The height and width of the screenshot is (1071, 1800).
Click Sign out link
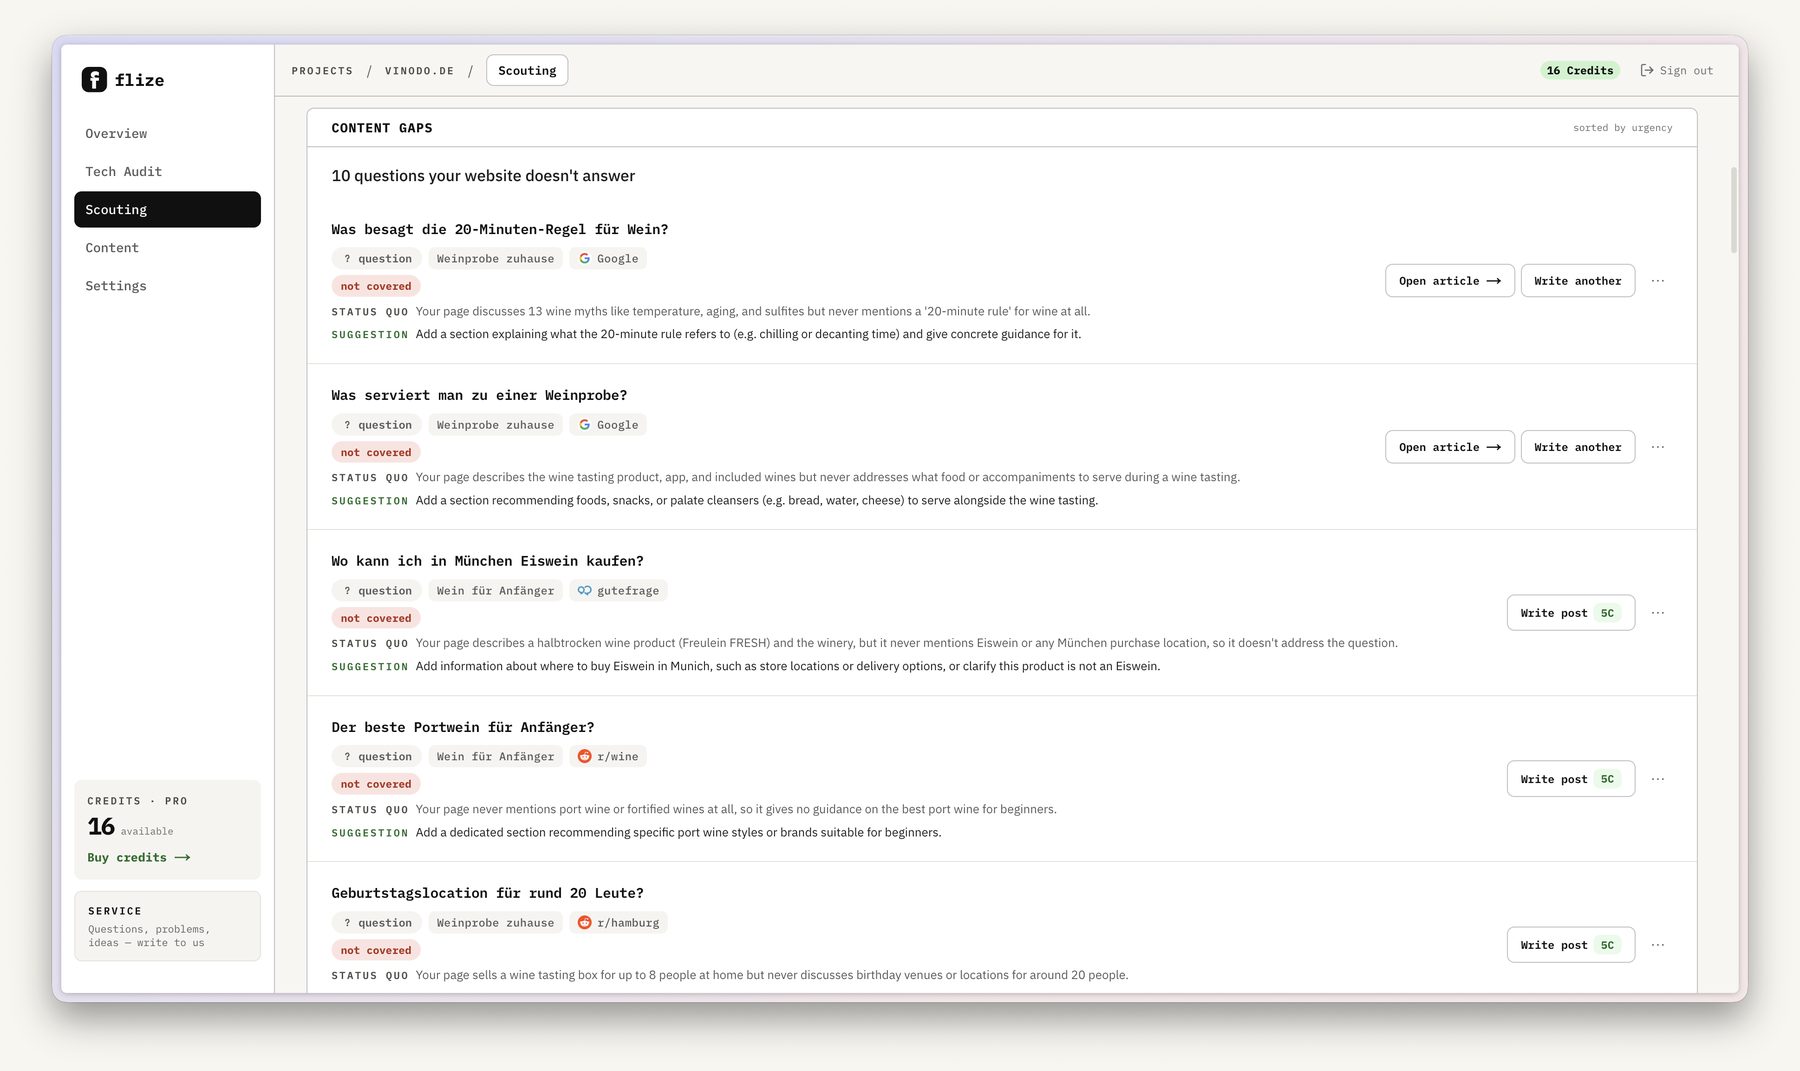[1677, 70]
